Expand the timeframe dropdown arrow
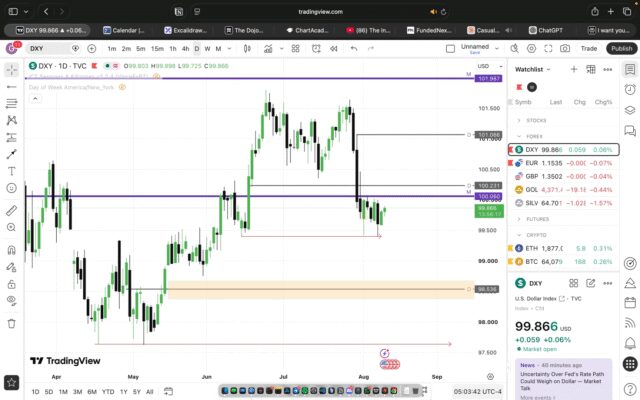Screen dimensions: 640x400 tap(229, 49)
